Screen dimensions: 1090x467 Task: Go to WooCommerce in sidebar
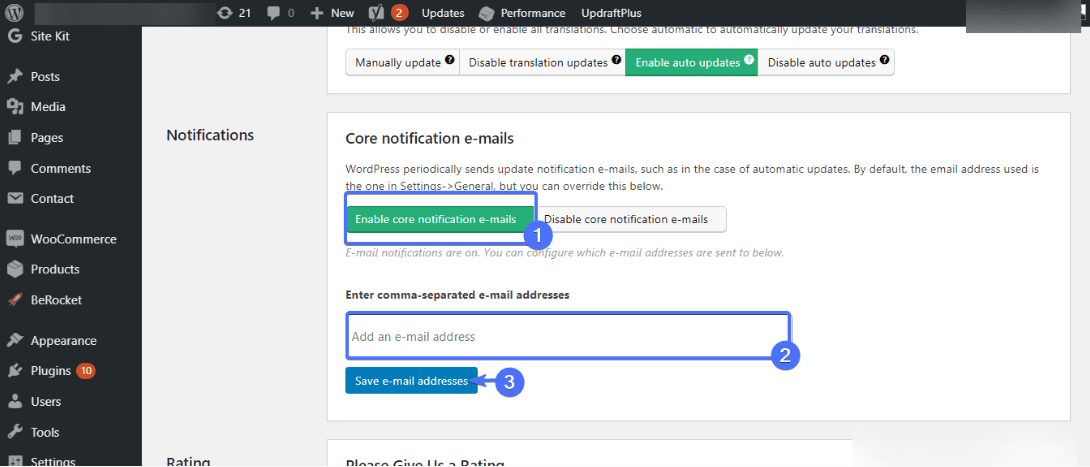point(74,239)
